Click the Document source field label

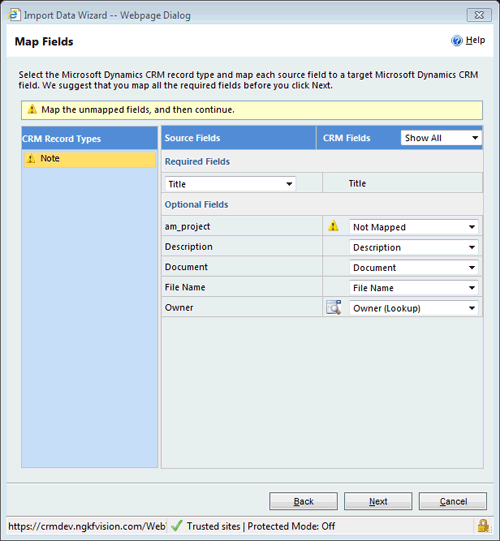[186, 267]
